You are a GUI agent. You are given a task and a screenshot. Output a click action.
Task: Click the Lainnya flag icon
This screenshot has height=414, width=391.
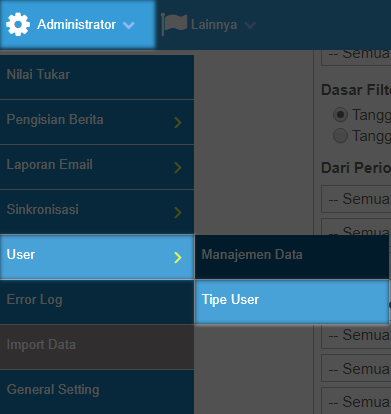tap(174, 24)
